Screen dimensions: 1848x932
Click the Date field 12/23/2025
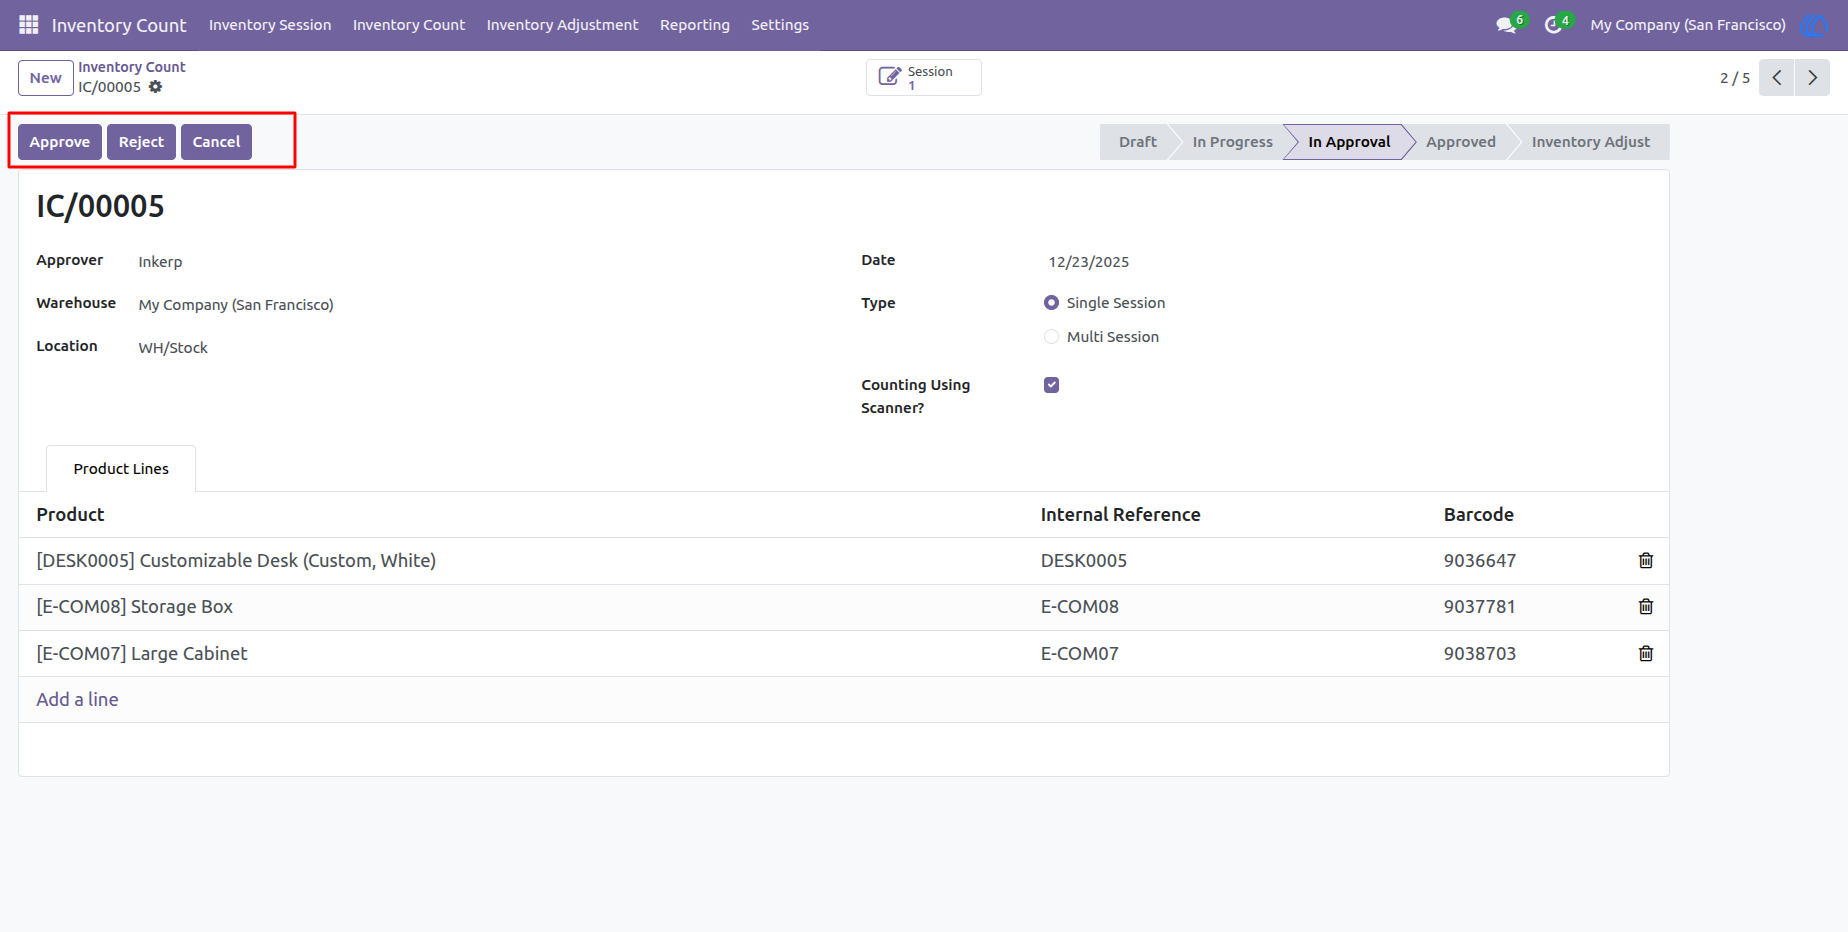tap(1089, 262)
